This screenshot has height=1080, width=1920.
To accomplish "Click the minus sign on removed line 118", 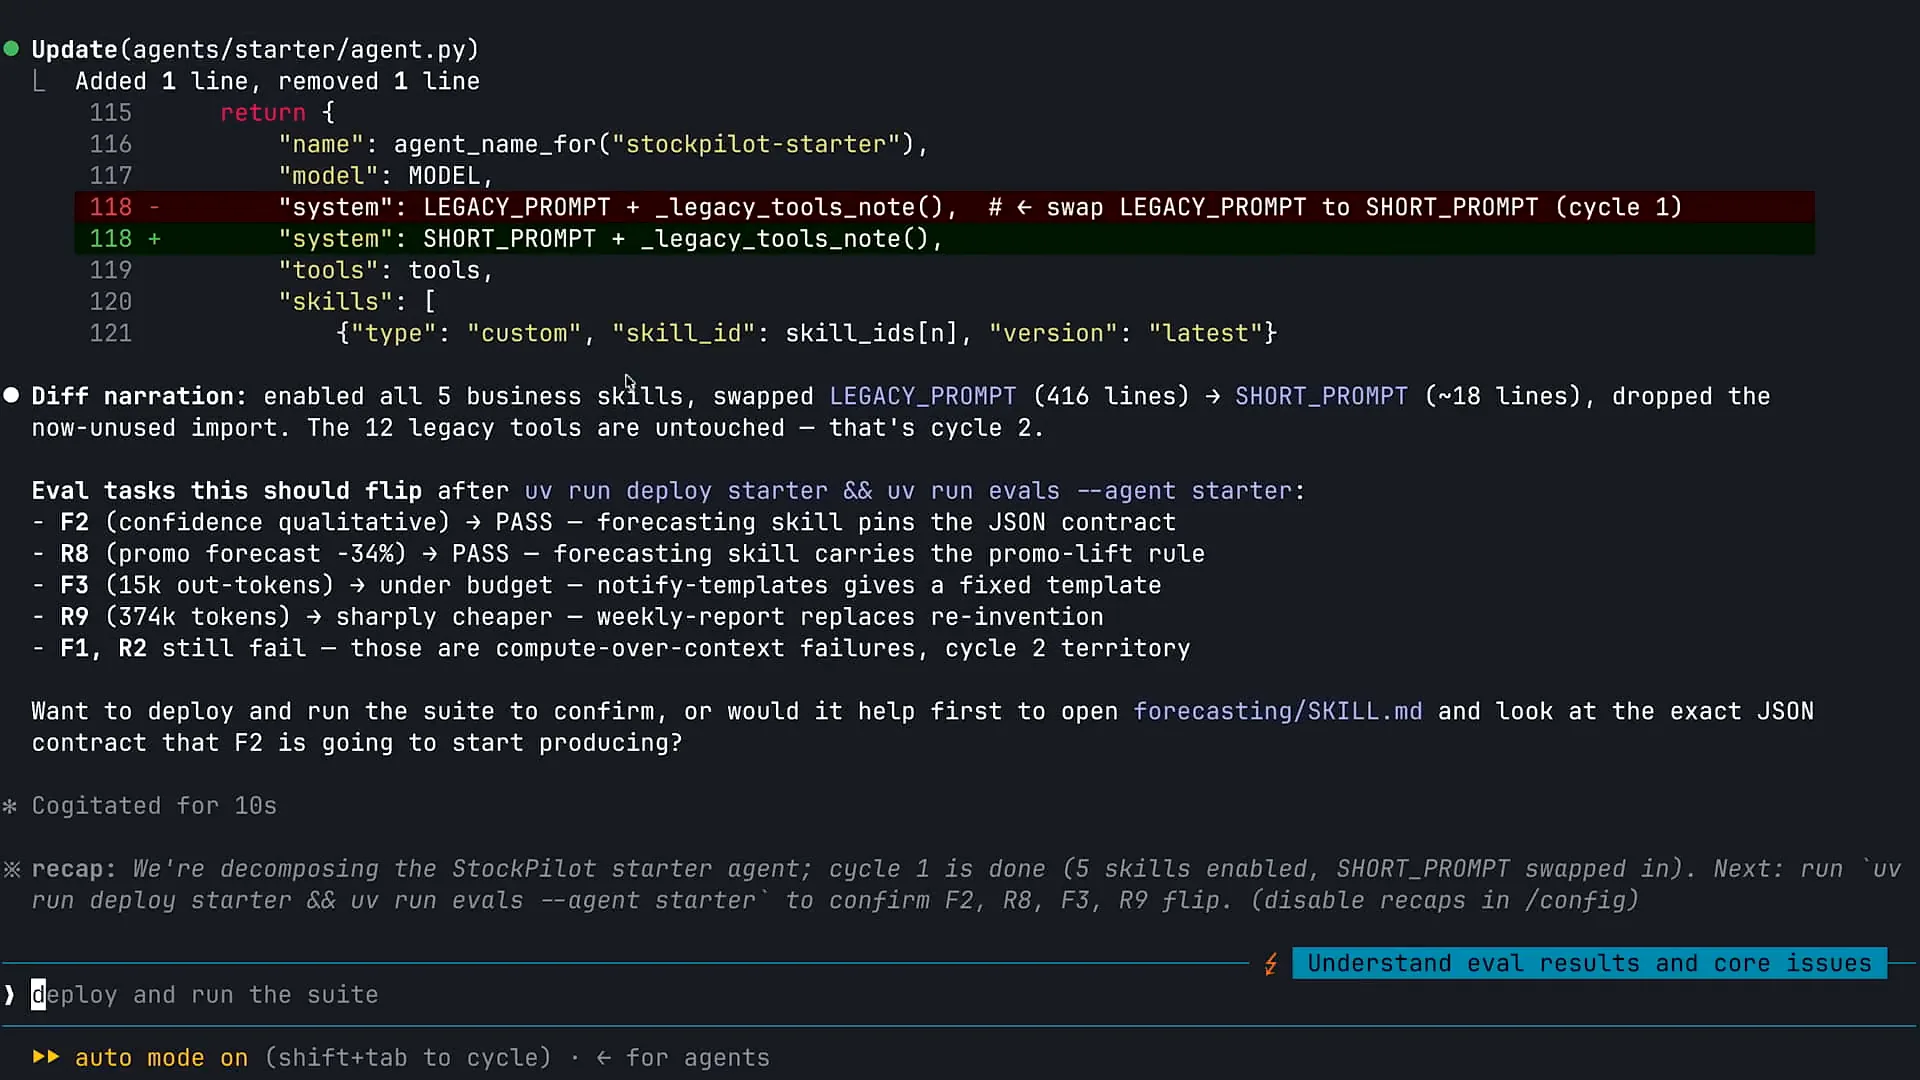I will click(x=154, y=207).
